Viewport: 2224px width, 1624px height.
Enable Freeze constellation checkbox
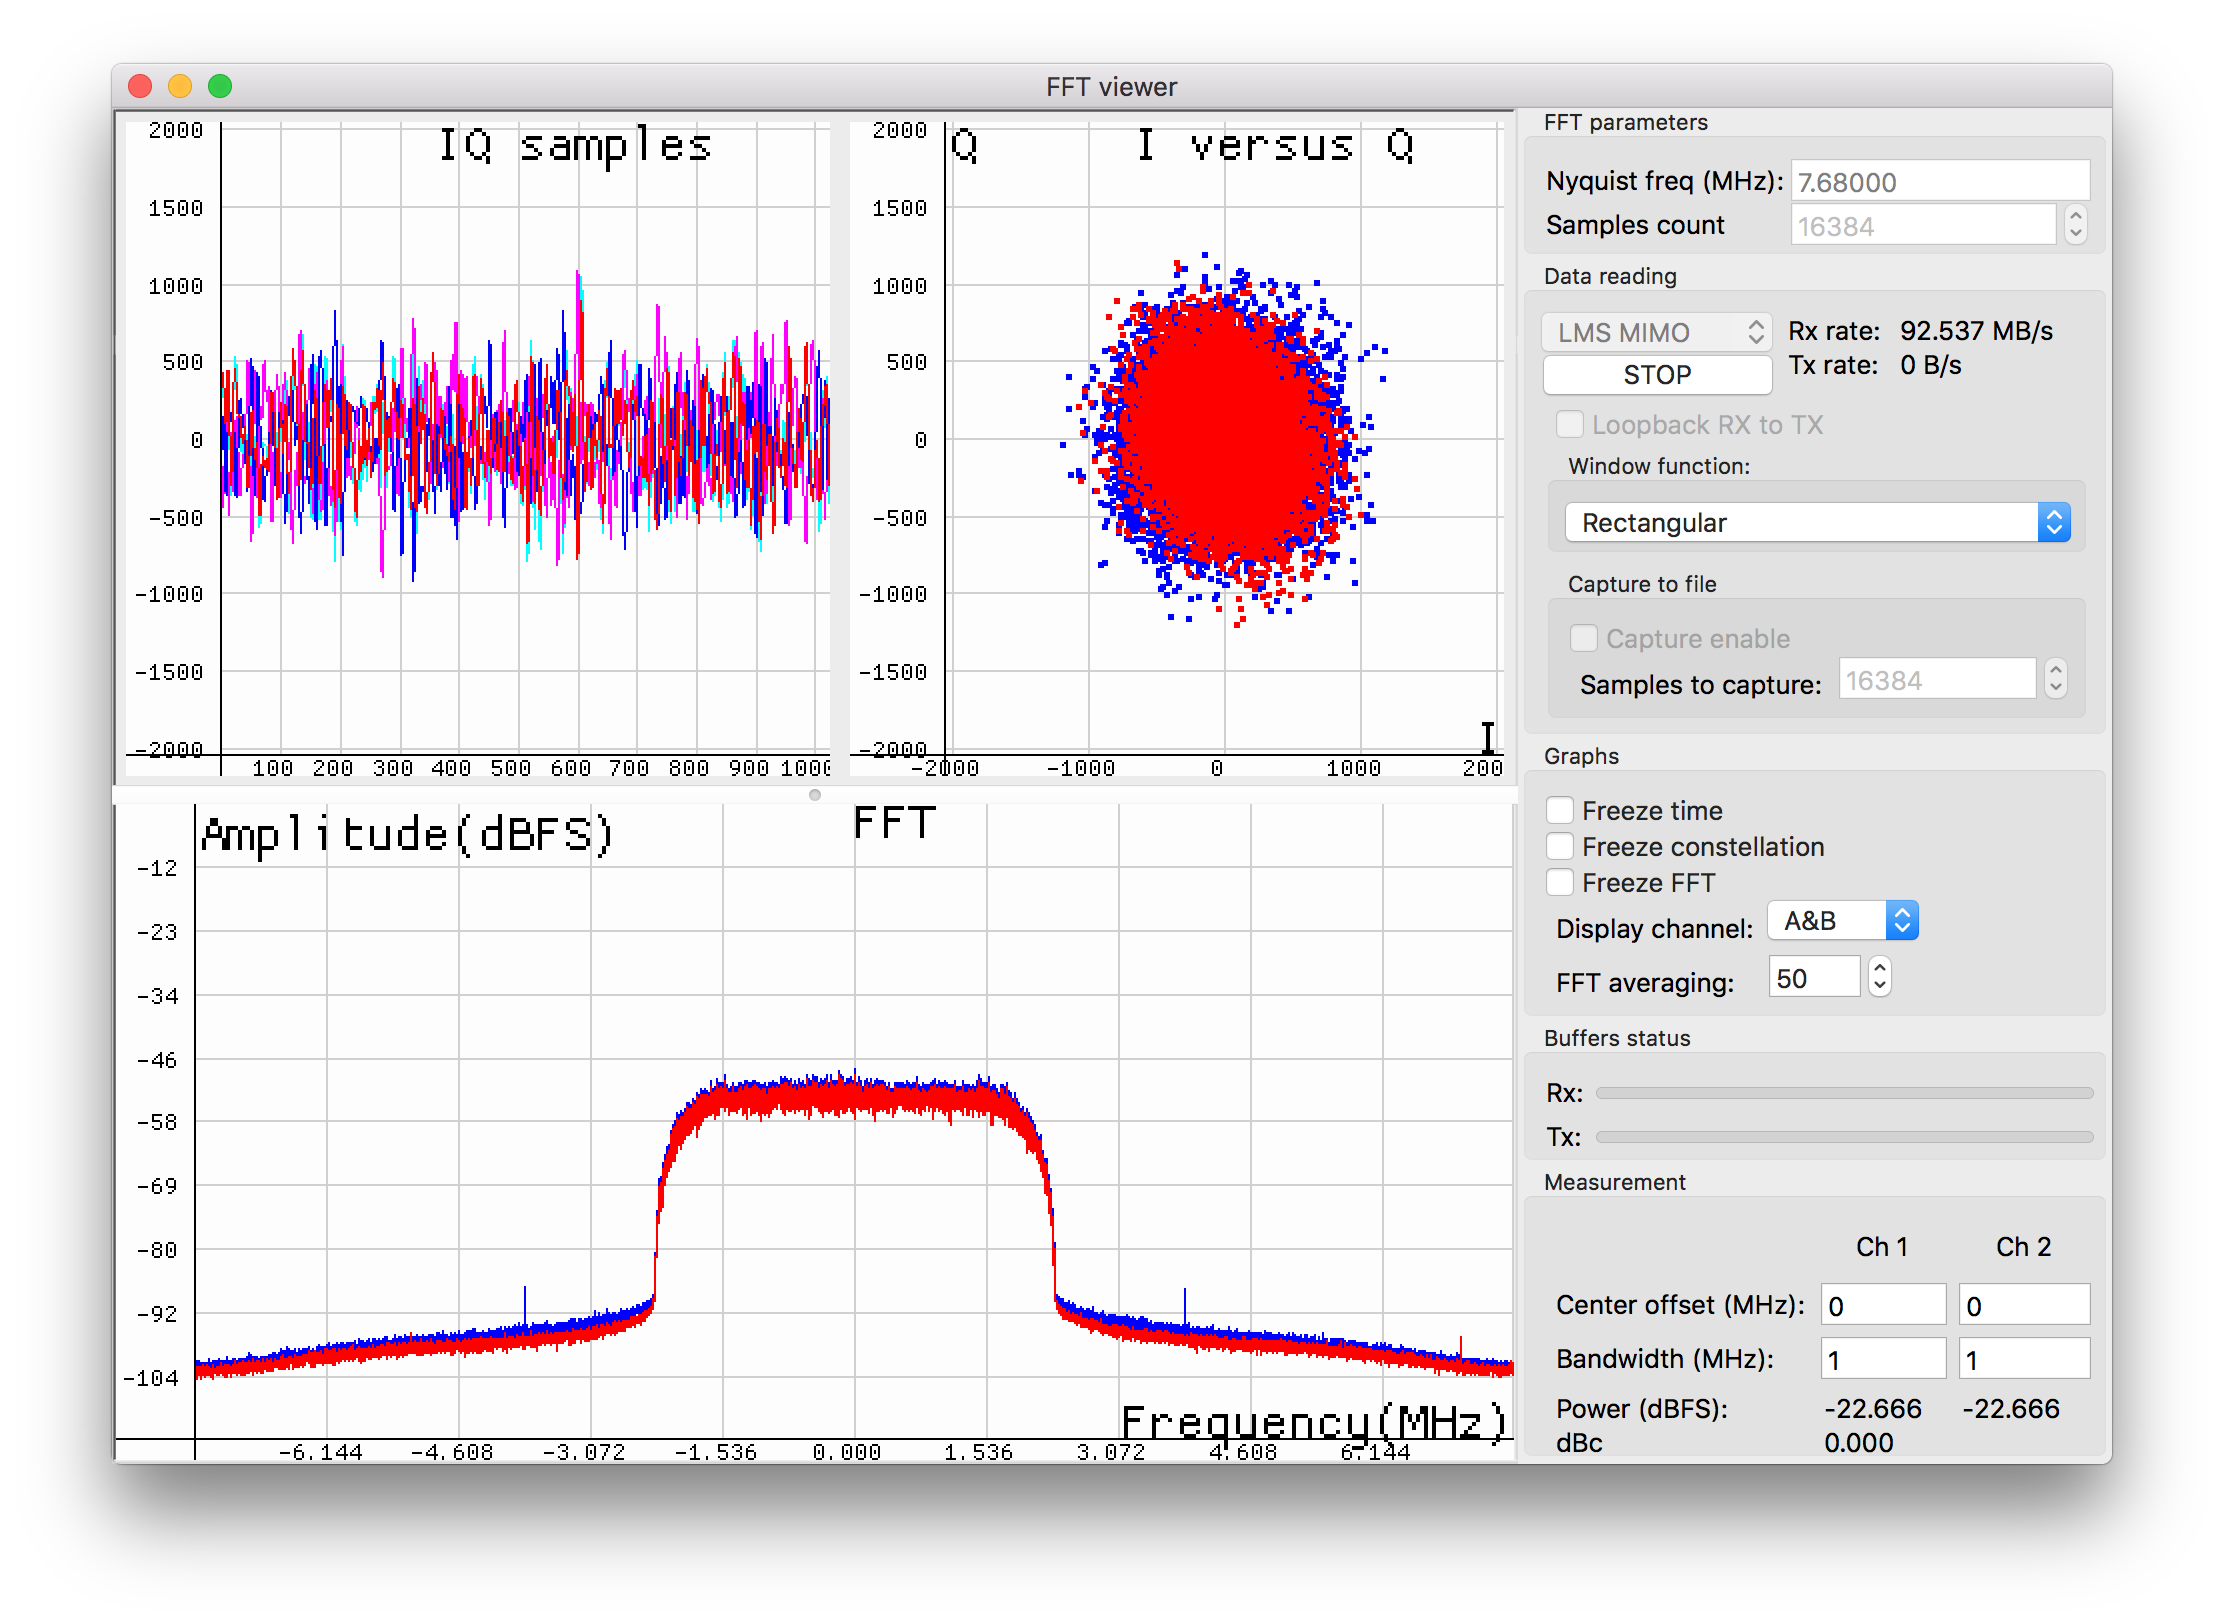(1560, 846)
